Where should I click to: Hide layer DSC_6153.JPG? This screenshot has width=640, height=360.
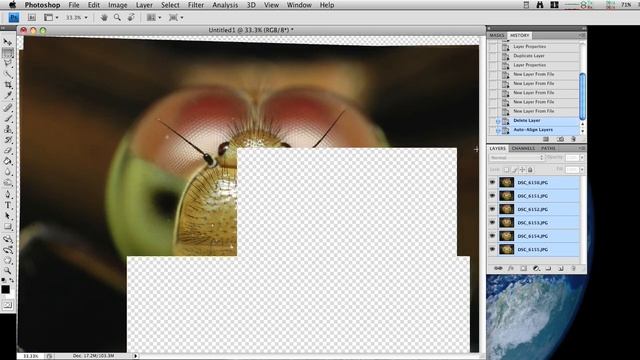click(492, 223)
